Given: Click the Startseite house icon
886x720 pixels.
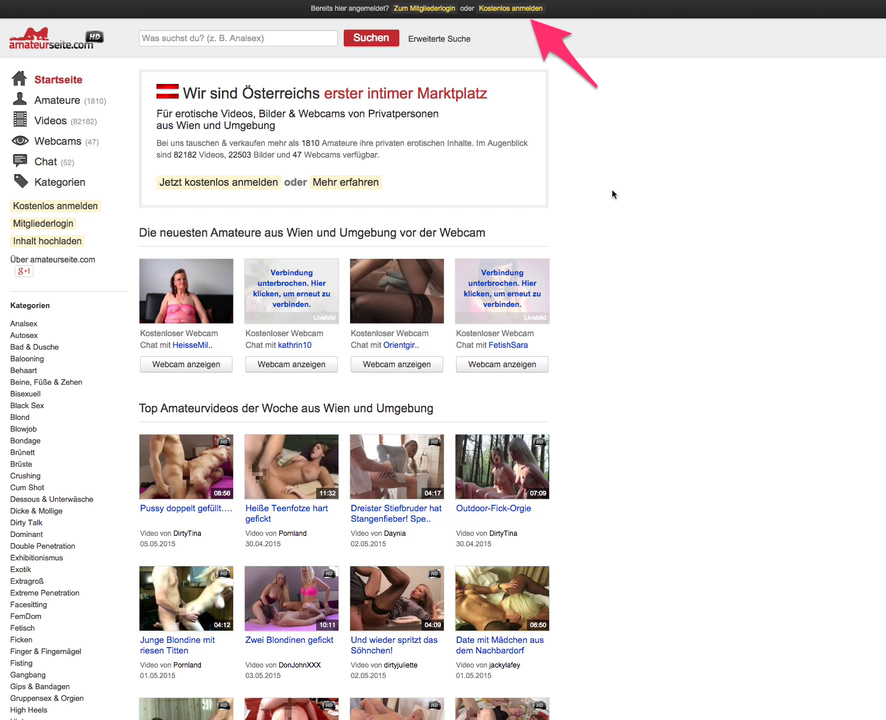Looking at the screenshot, I should pyautogui.click(x=19, y=79).
